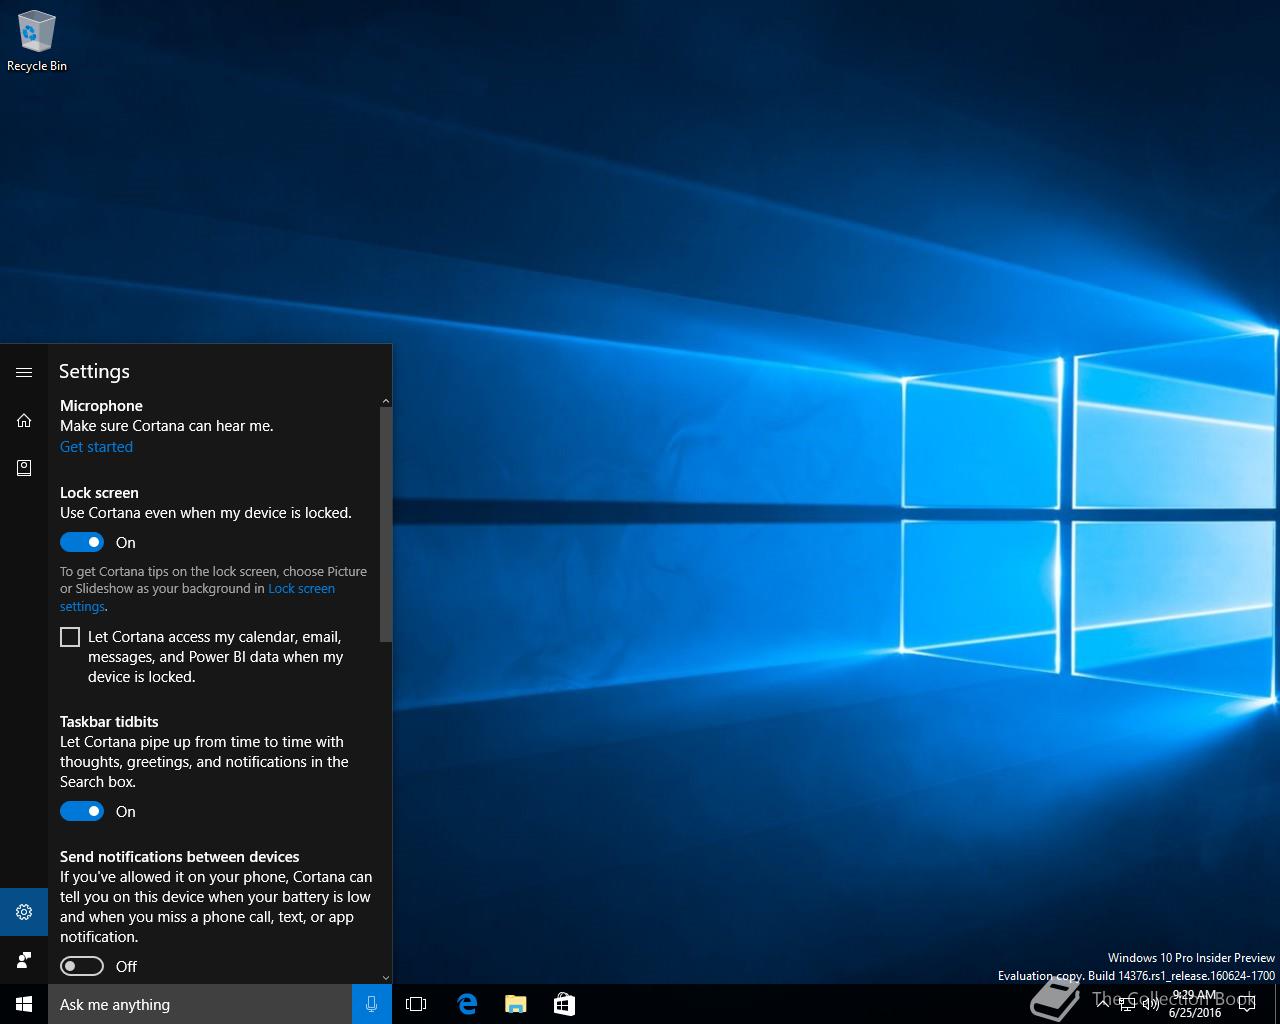This screenshot has height=1024, width=1280.
Task: Open the Windows Start menu
Action: coord(24,1004)
